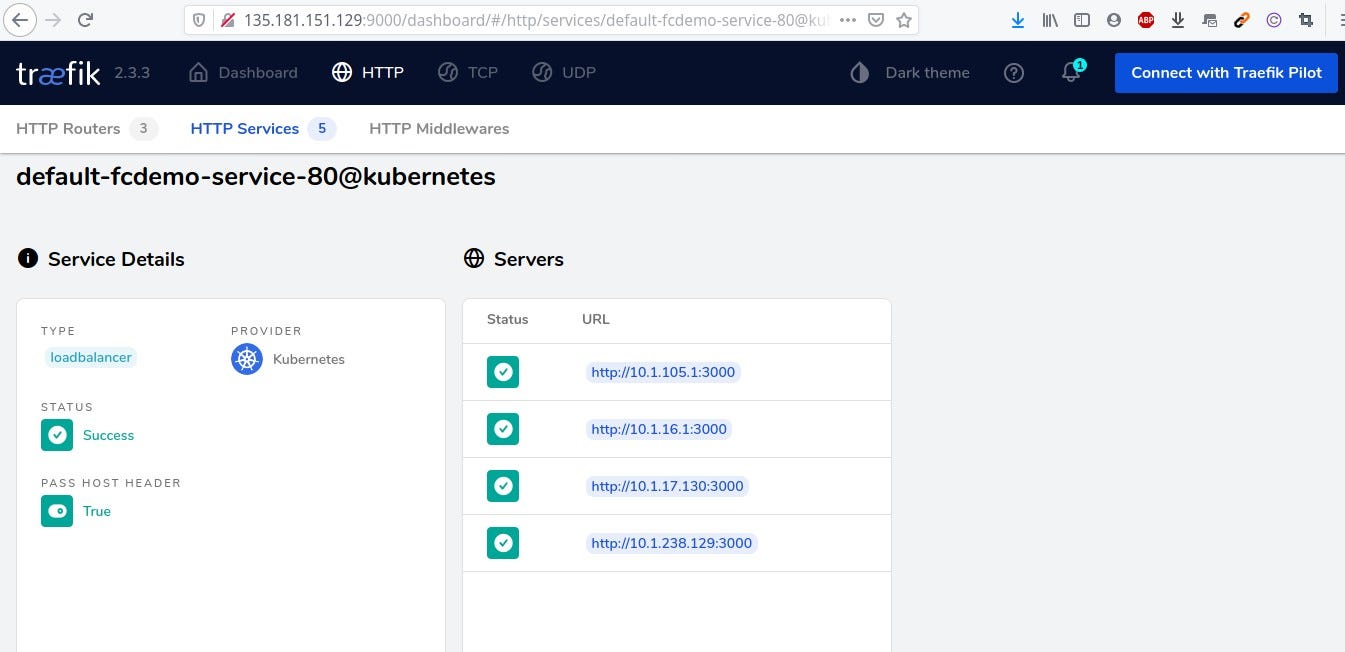Click the Kubernetes provider icon
The height and width of the screenshot is (652, 1345).
pos(247,359)
